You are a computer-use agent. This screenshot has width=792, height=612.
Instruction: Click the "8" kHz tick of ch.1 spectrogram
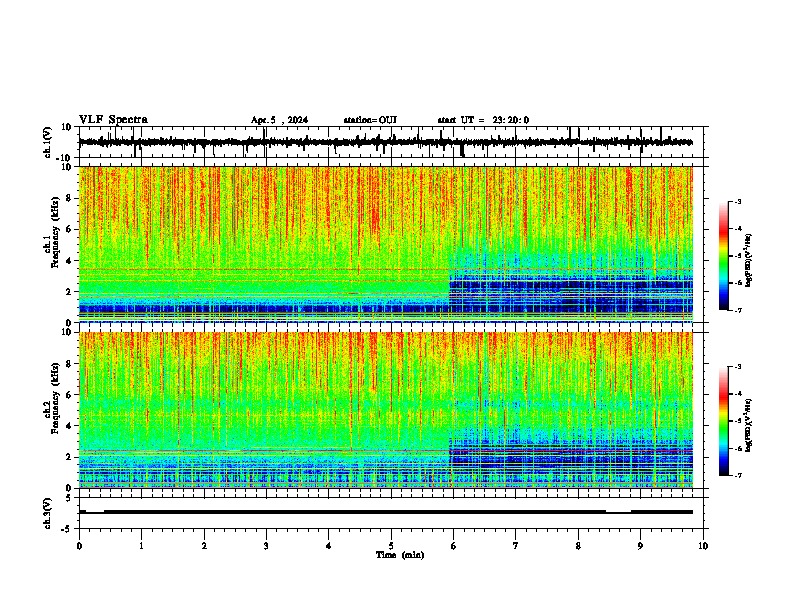(69, 198)
